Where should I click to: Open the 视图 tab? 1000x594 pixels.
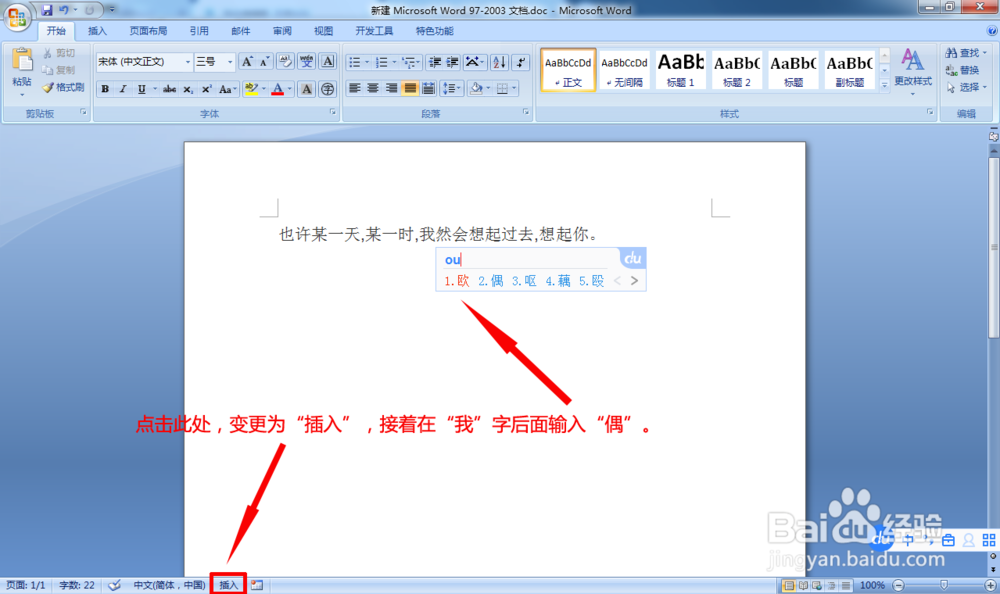tap(323, 31)
